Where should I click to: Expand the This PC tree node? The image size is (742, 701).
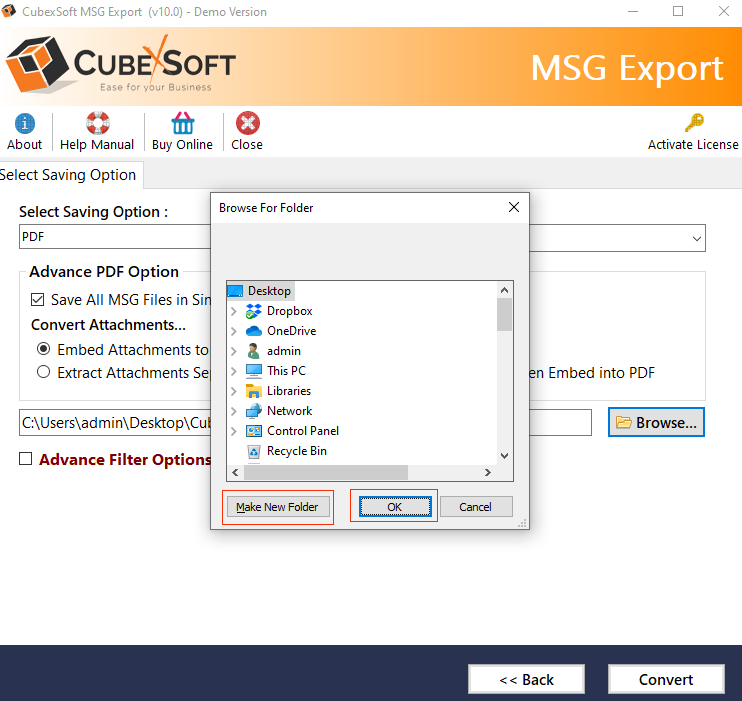[x=234, y=371]
